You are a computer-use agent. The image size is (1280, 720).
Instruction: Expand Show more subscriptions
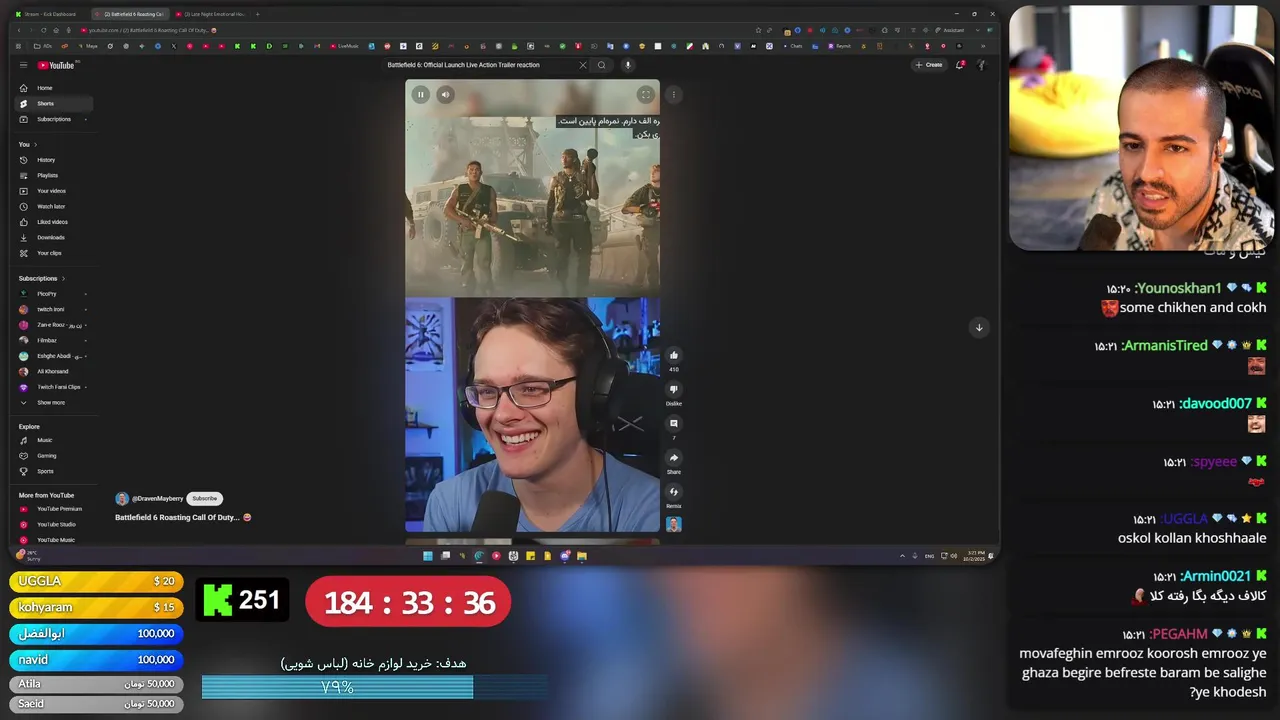pos(54,403)
